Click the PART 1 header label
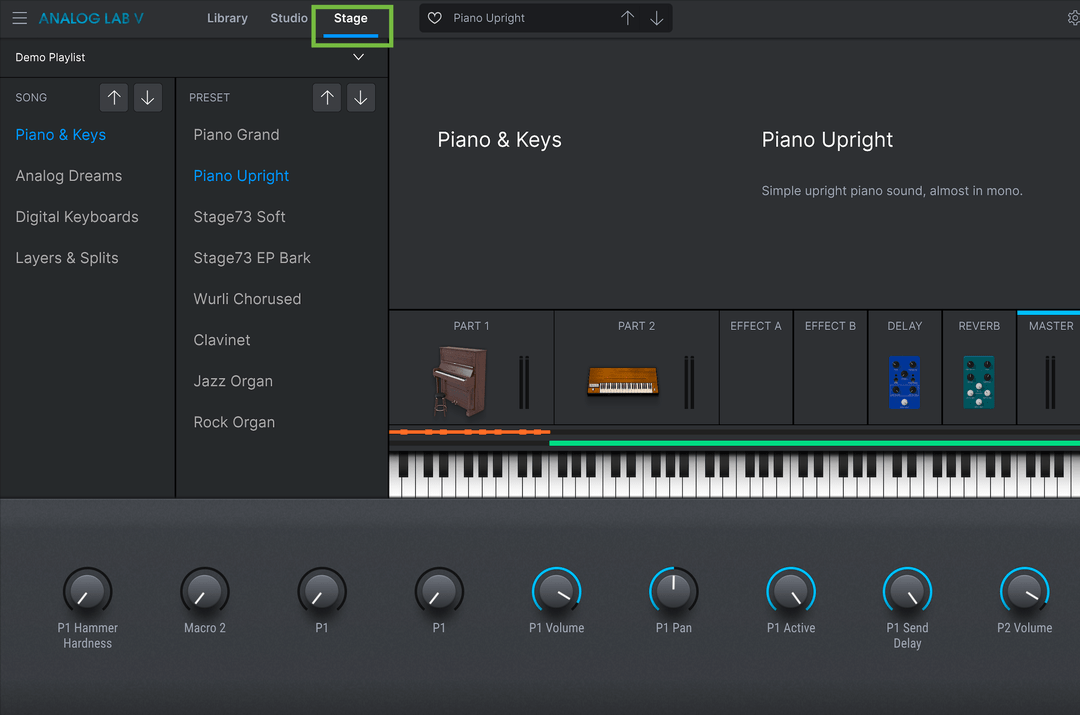The width and height of the screenshot is (1080, 715). tap(471, 326)
